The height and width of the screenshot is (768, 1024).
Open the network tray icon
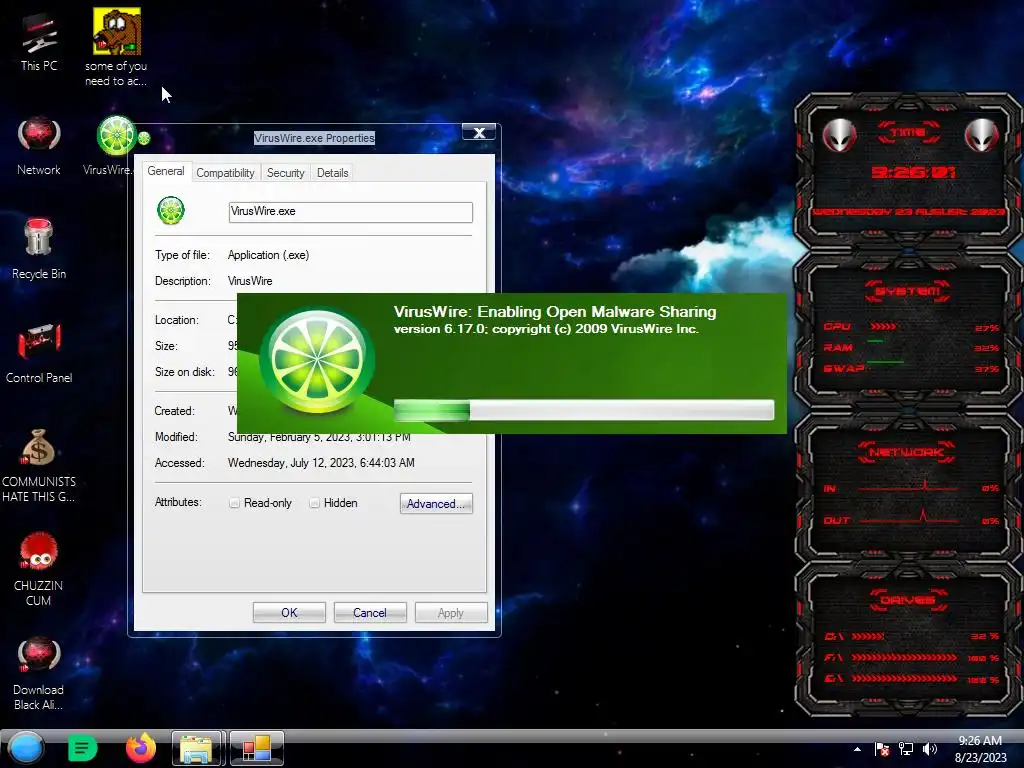[x=906, y=749]
